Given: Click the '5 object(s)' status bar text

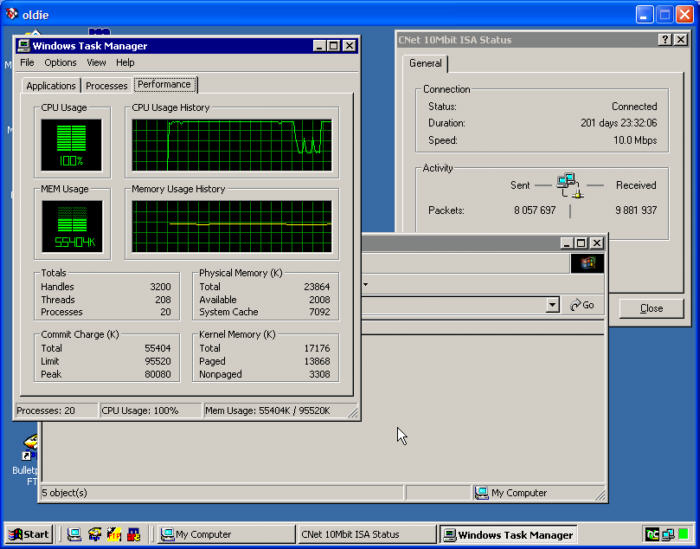Looking at the screenshot, I should pos(64,493).
